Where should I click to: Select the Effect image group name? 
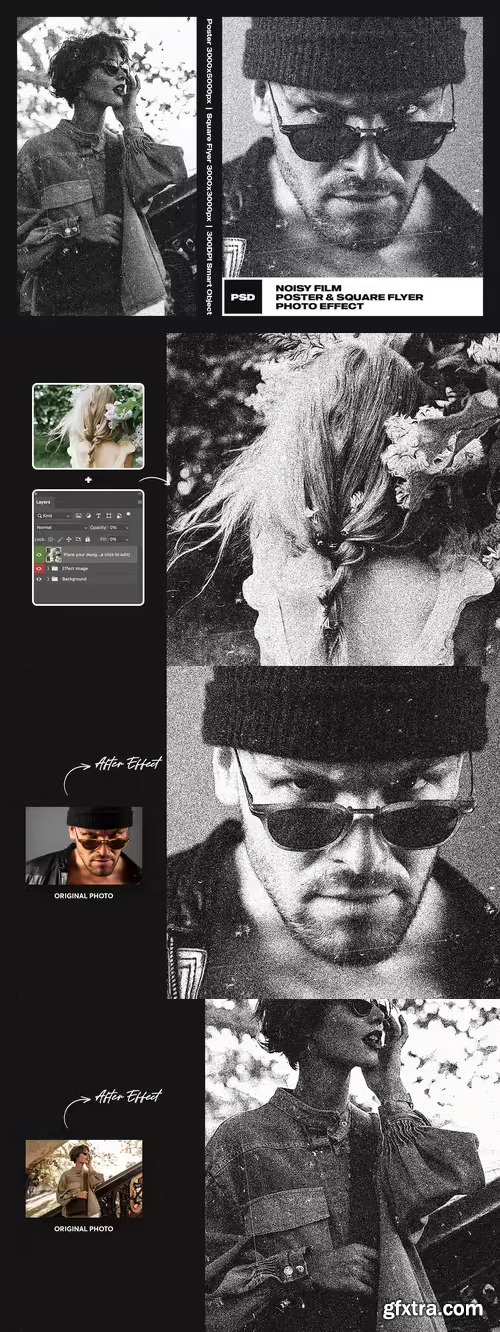point(75,569)
